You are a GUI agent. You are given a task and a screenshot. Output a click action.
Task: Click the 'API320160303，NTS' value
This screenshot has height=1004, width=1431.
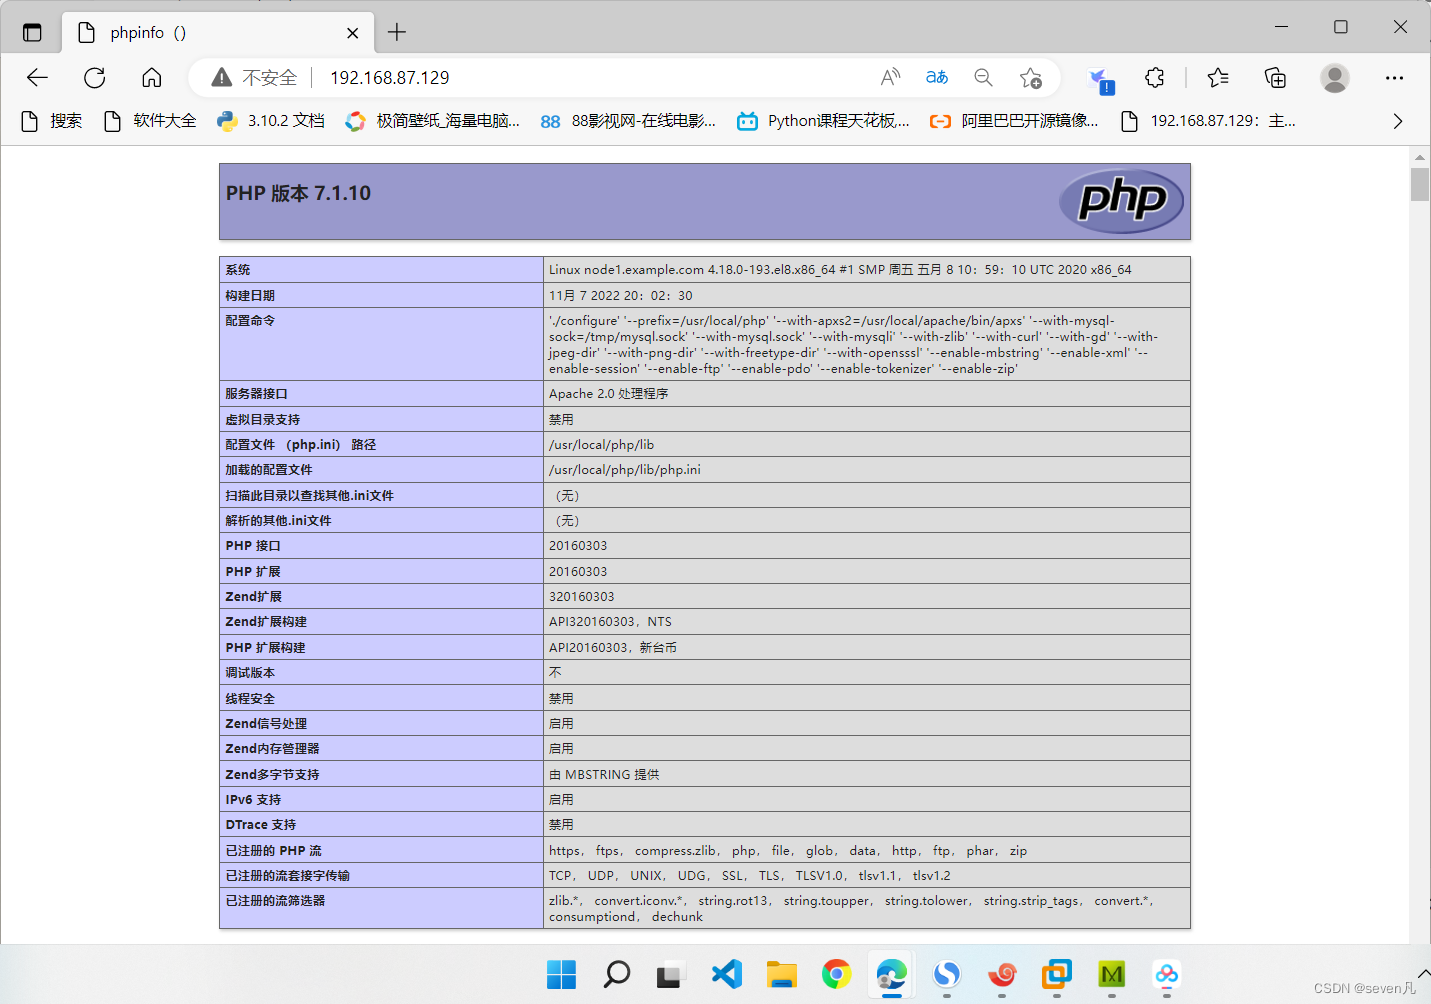(x=610, y=622)
